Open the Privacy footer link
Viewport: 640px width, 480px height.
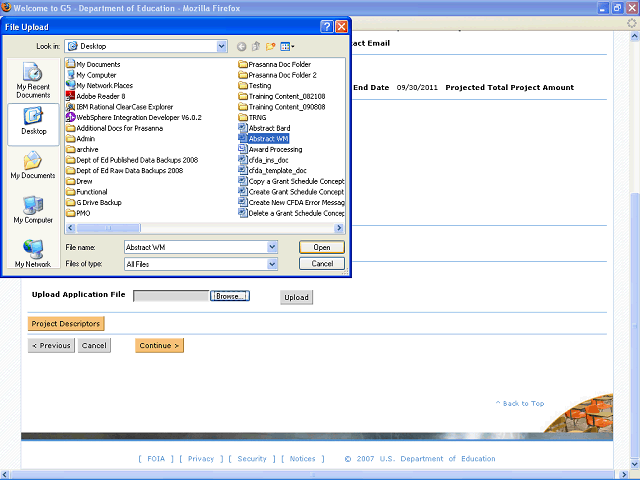point(201,459)
